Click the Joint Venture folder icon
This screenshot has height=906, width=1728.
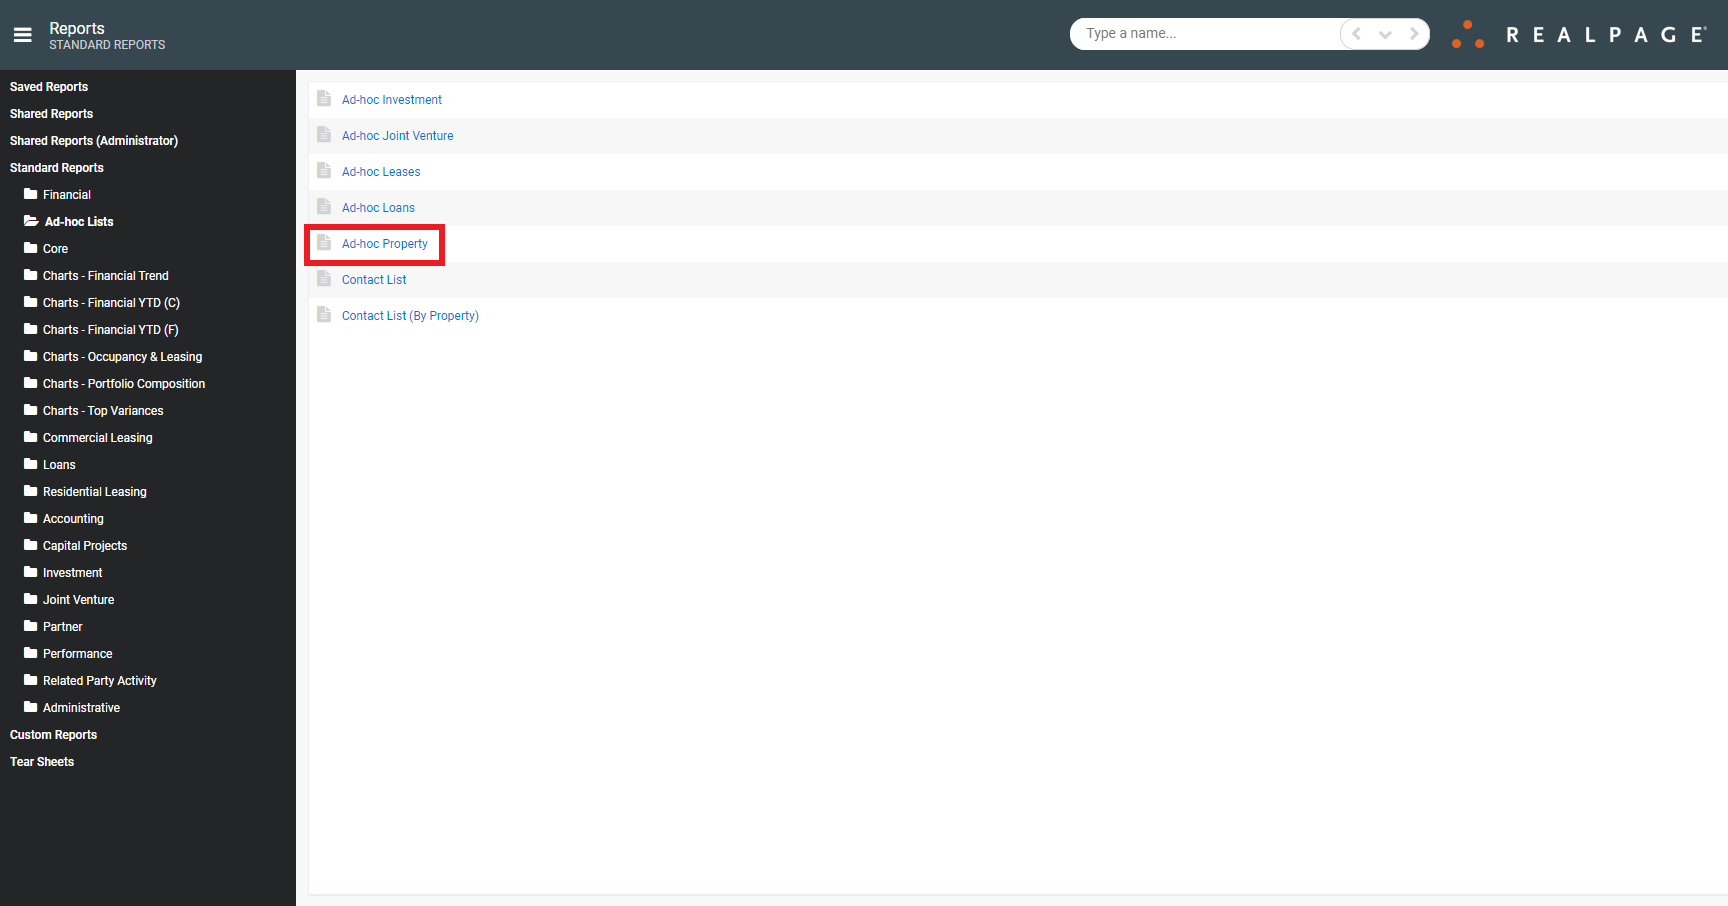tap(30, 599)
